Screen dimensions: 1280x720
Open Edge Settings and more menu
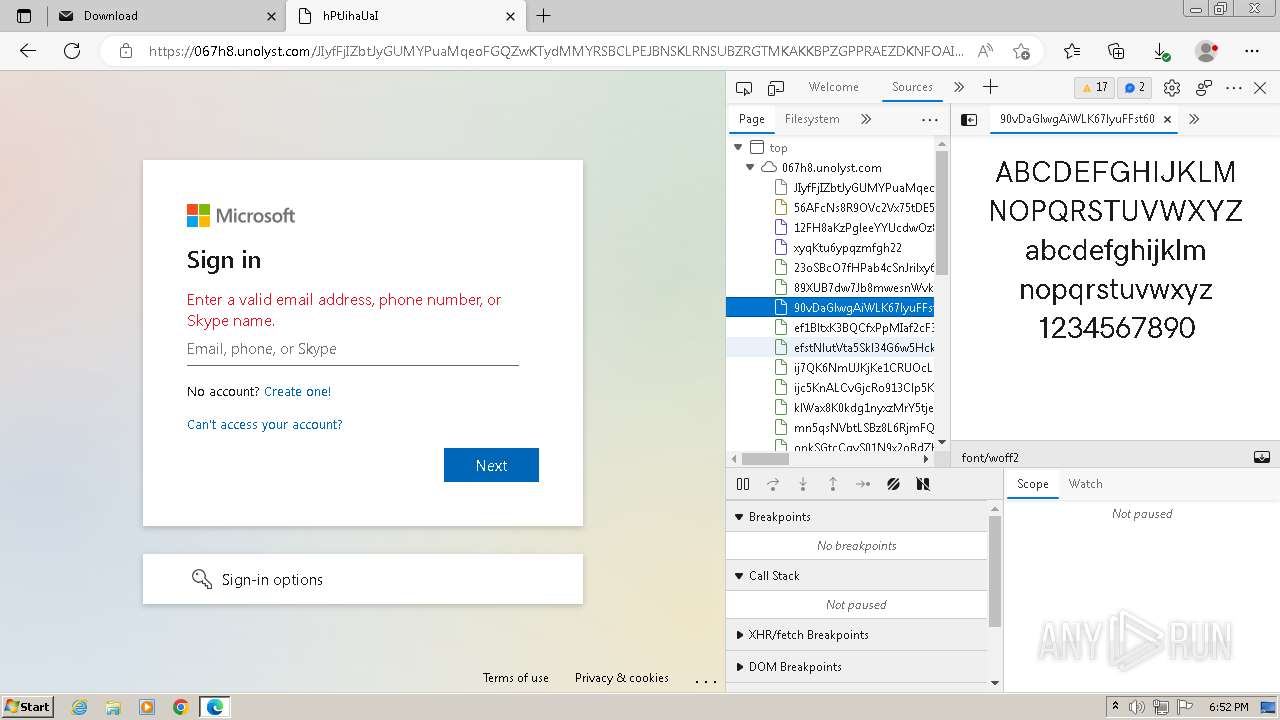[x=1252, y=51]
